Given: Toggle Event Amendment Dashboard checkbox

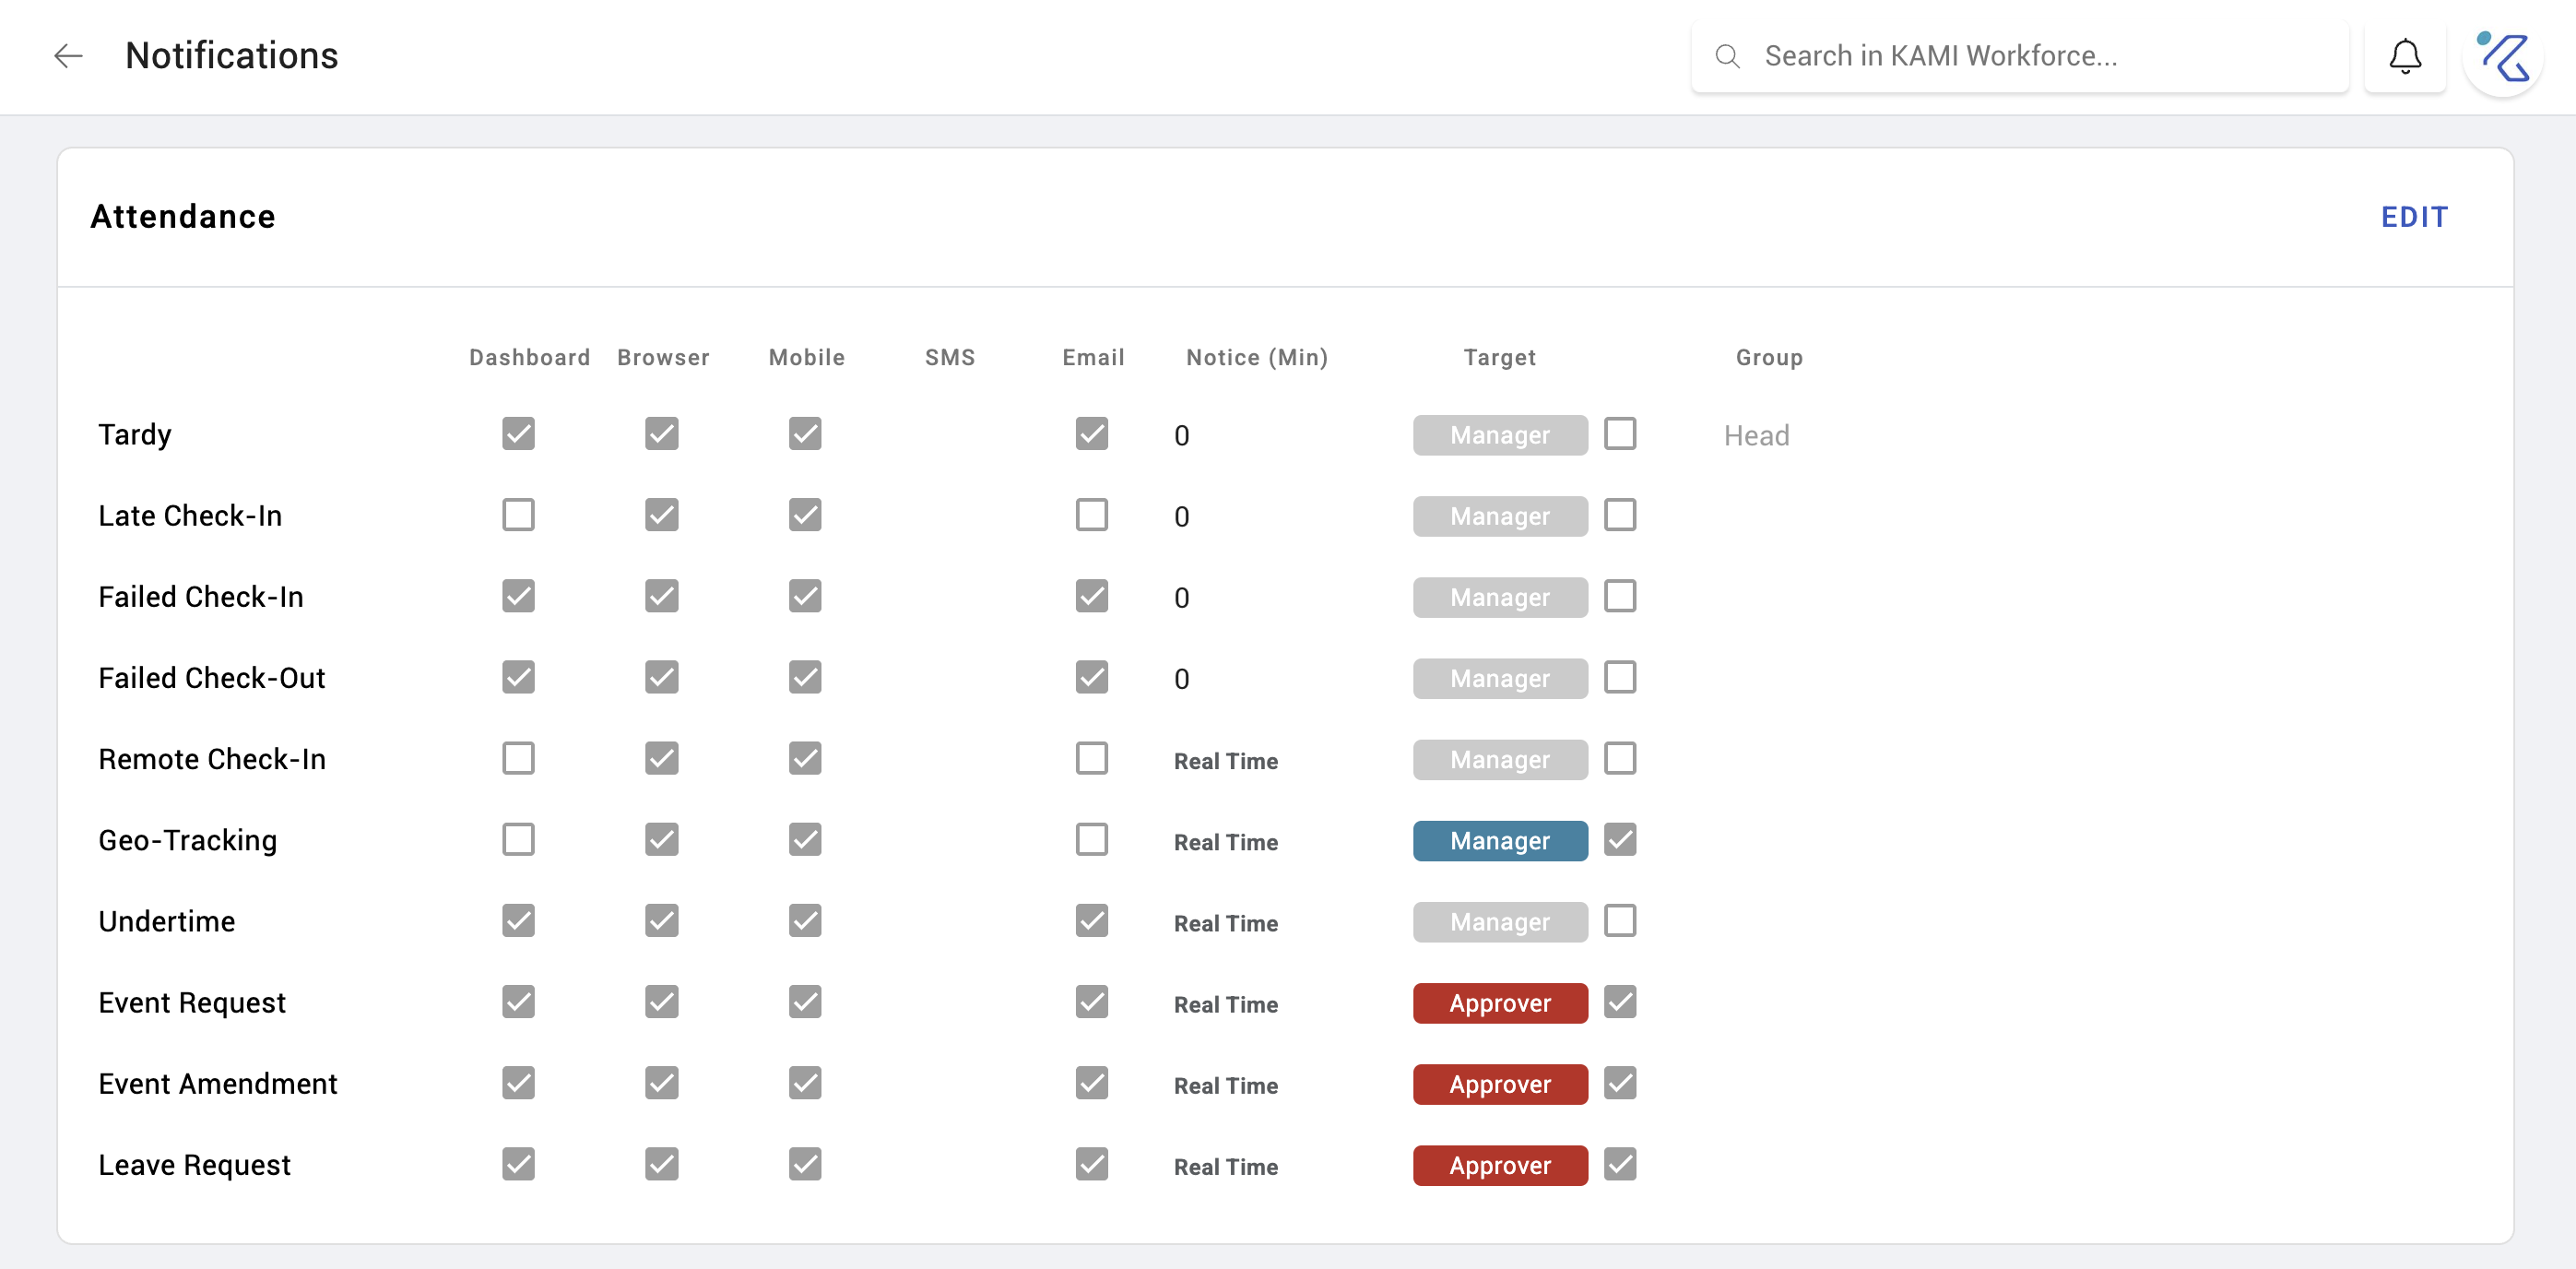Looking at the screenshot, I should [x=518, y=1082].
